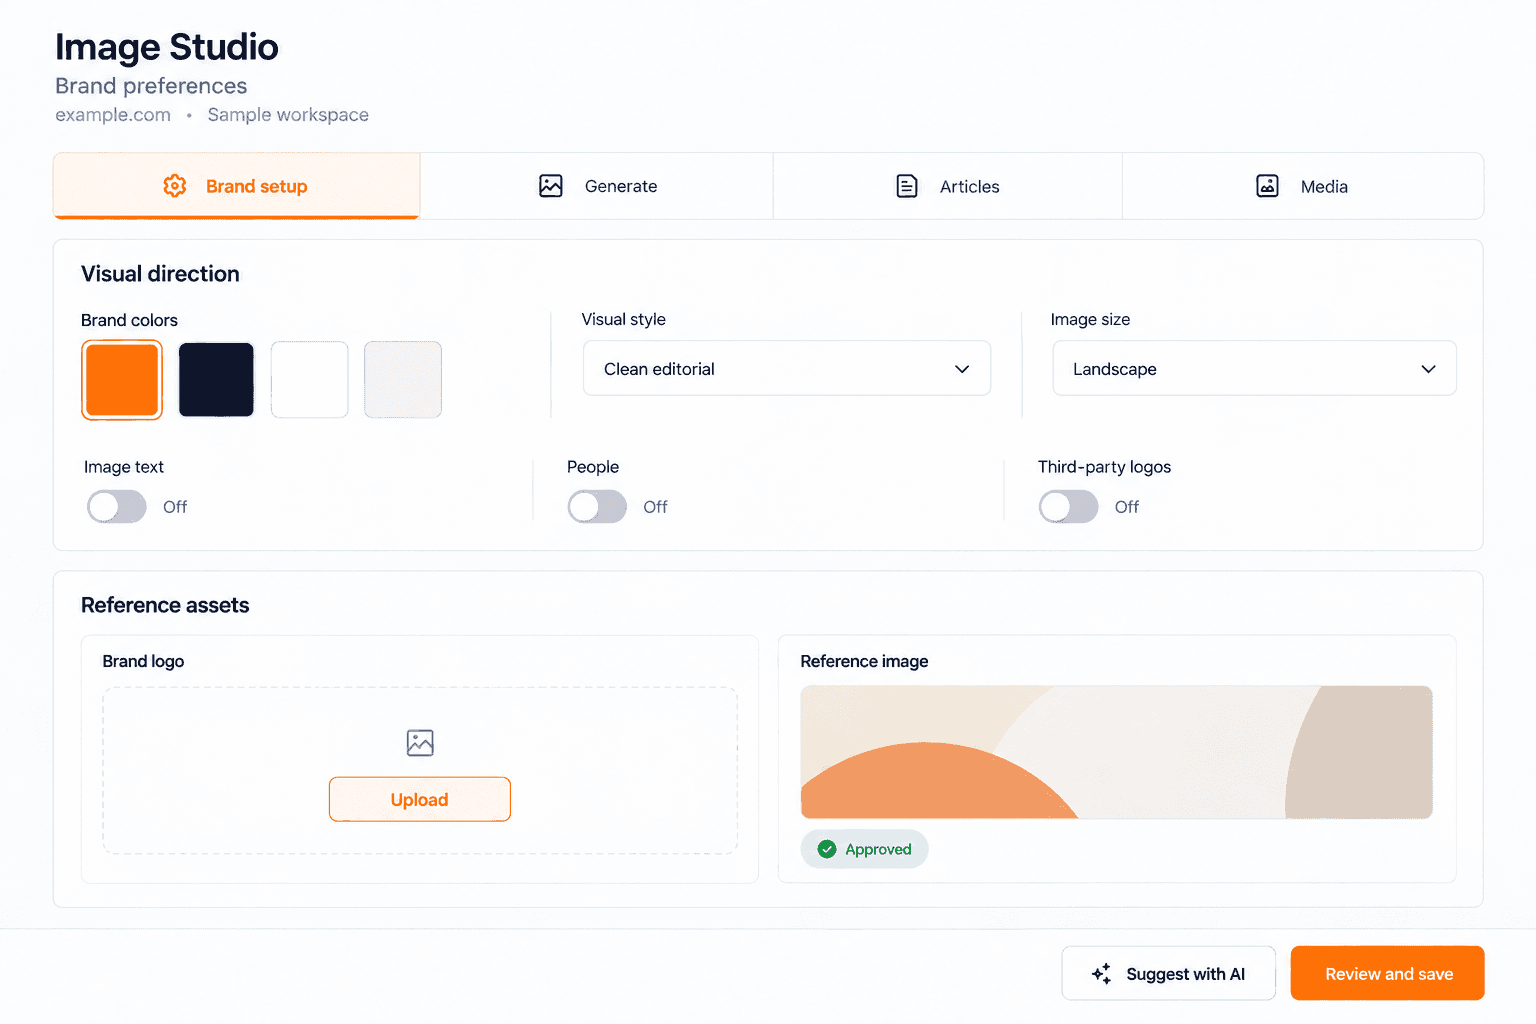Click the reference image thumbnail
This screenshot has width=1536, height=1024.
pos(1117,752)
